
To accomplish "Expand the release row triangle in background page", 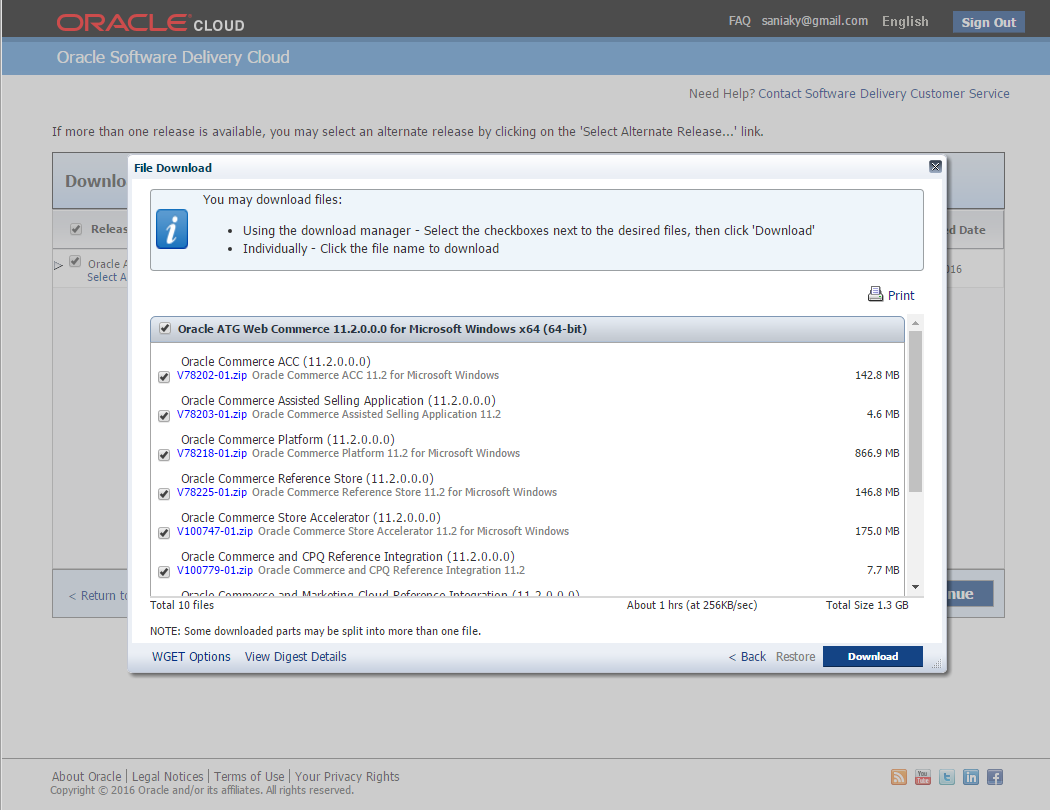I will [59, 266].
